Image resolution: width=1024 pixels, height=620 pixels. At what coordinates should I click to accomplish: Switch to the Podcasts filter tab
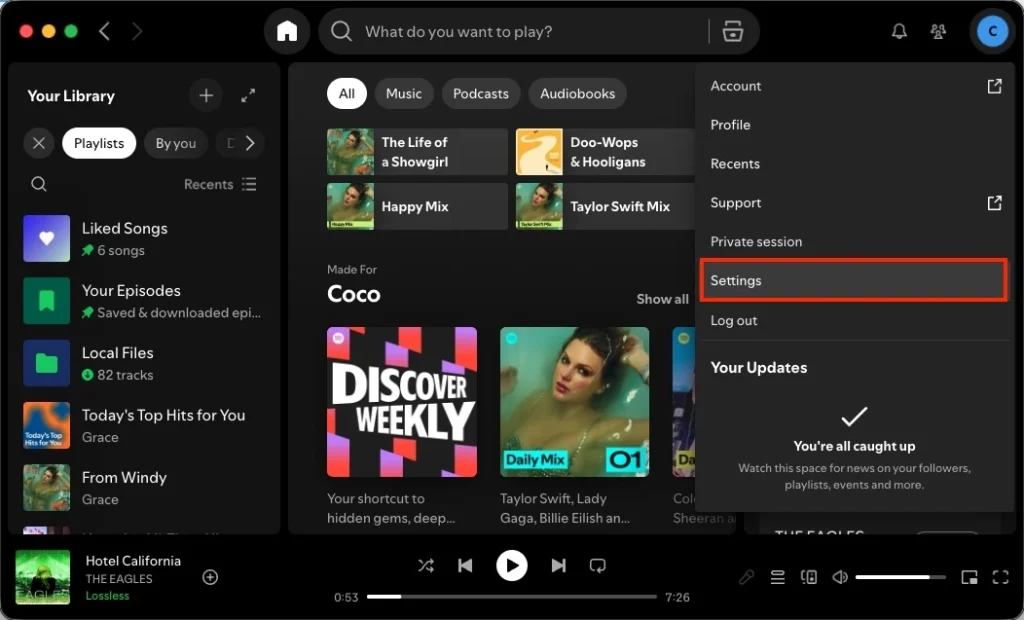click(x=480, y=93)
